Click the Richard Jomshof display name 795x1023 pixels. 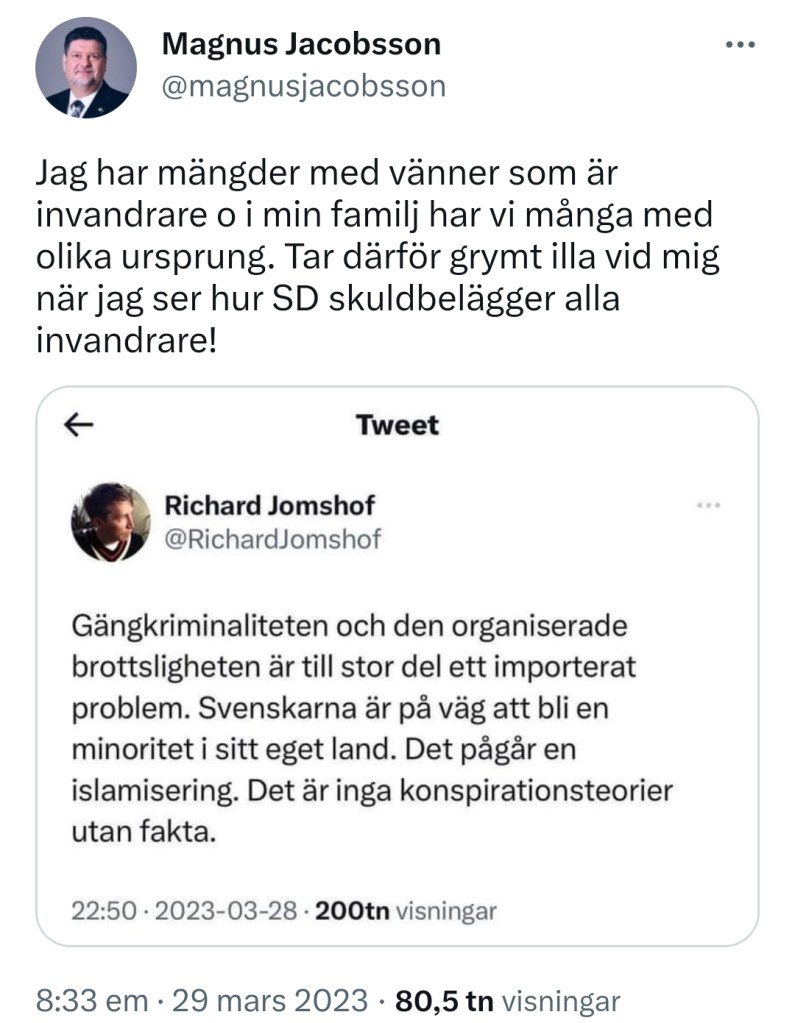click(270, 505)
